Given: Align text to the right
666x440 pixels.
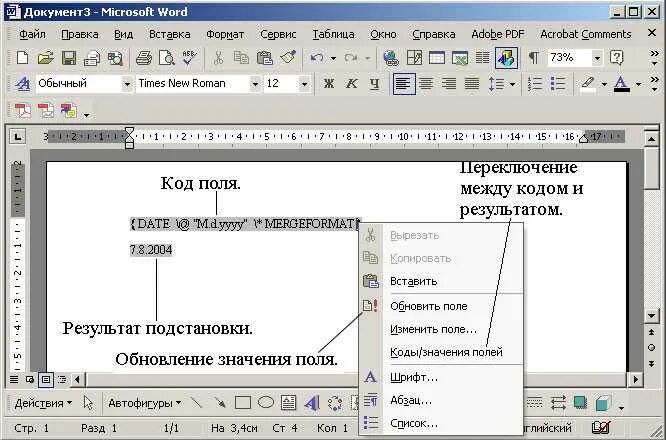Looking at the screenshot, I should [449, 84].
